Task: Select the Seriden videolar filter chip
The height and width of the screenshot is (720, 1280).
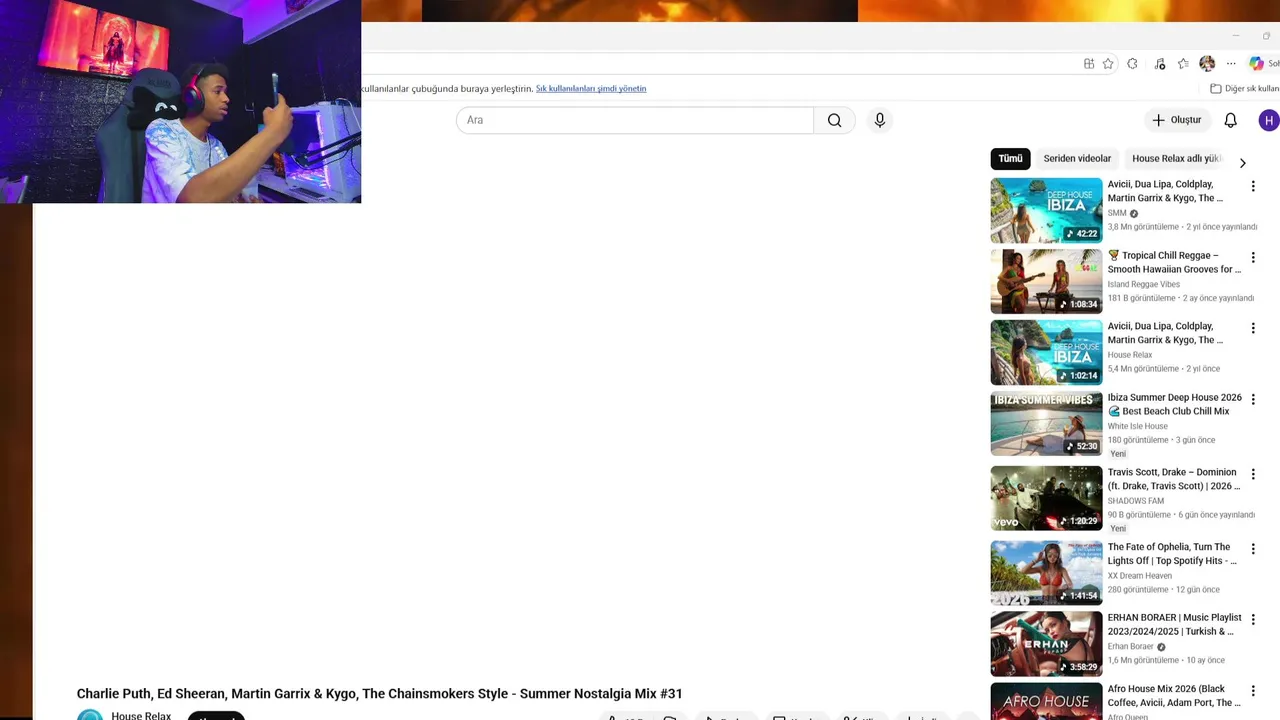Action: point(1077,159)
